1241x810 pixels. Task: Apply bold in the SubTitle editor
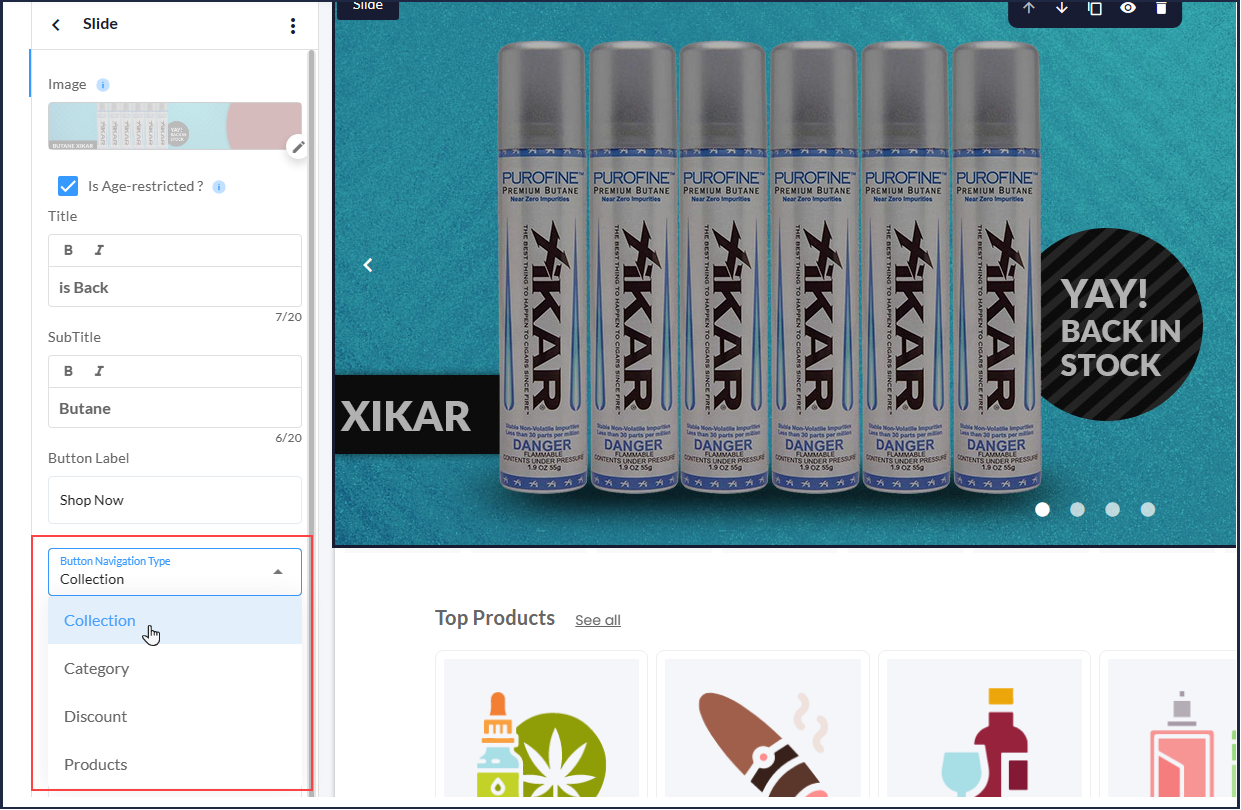point(69,371)
